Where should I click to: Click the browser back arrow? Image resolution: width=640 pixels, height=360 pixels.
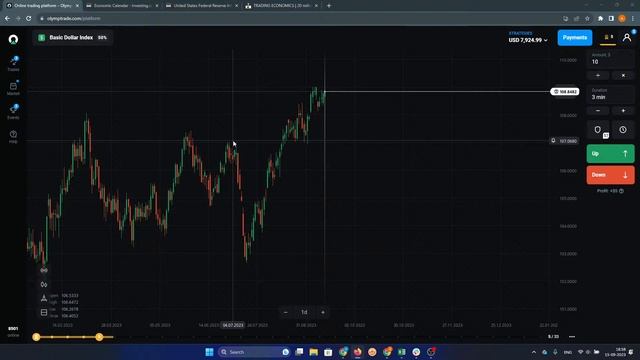[x=7, y=18]
